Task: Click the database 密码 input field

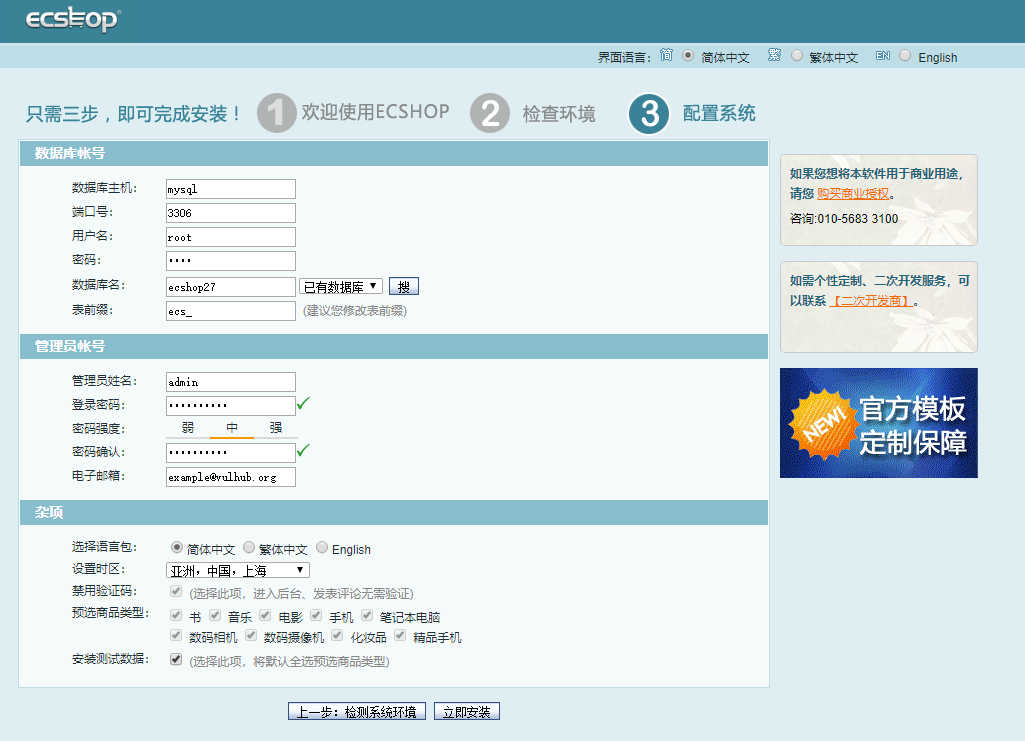Action: (231, 261)
